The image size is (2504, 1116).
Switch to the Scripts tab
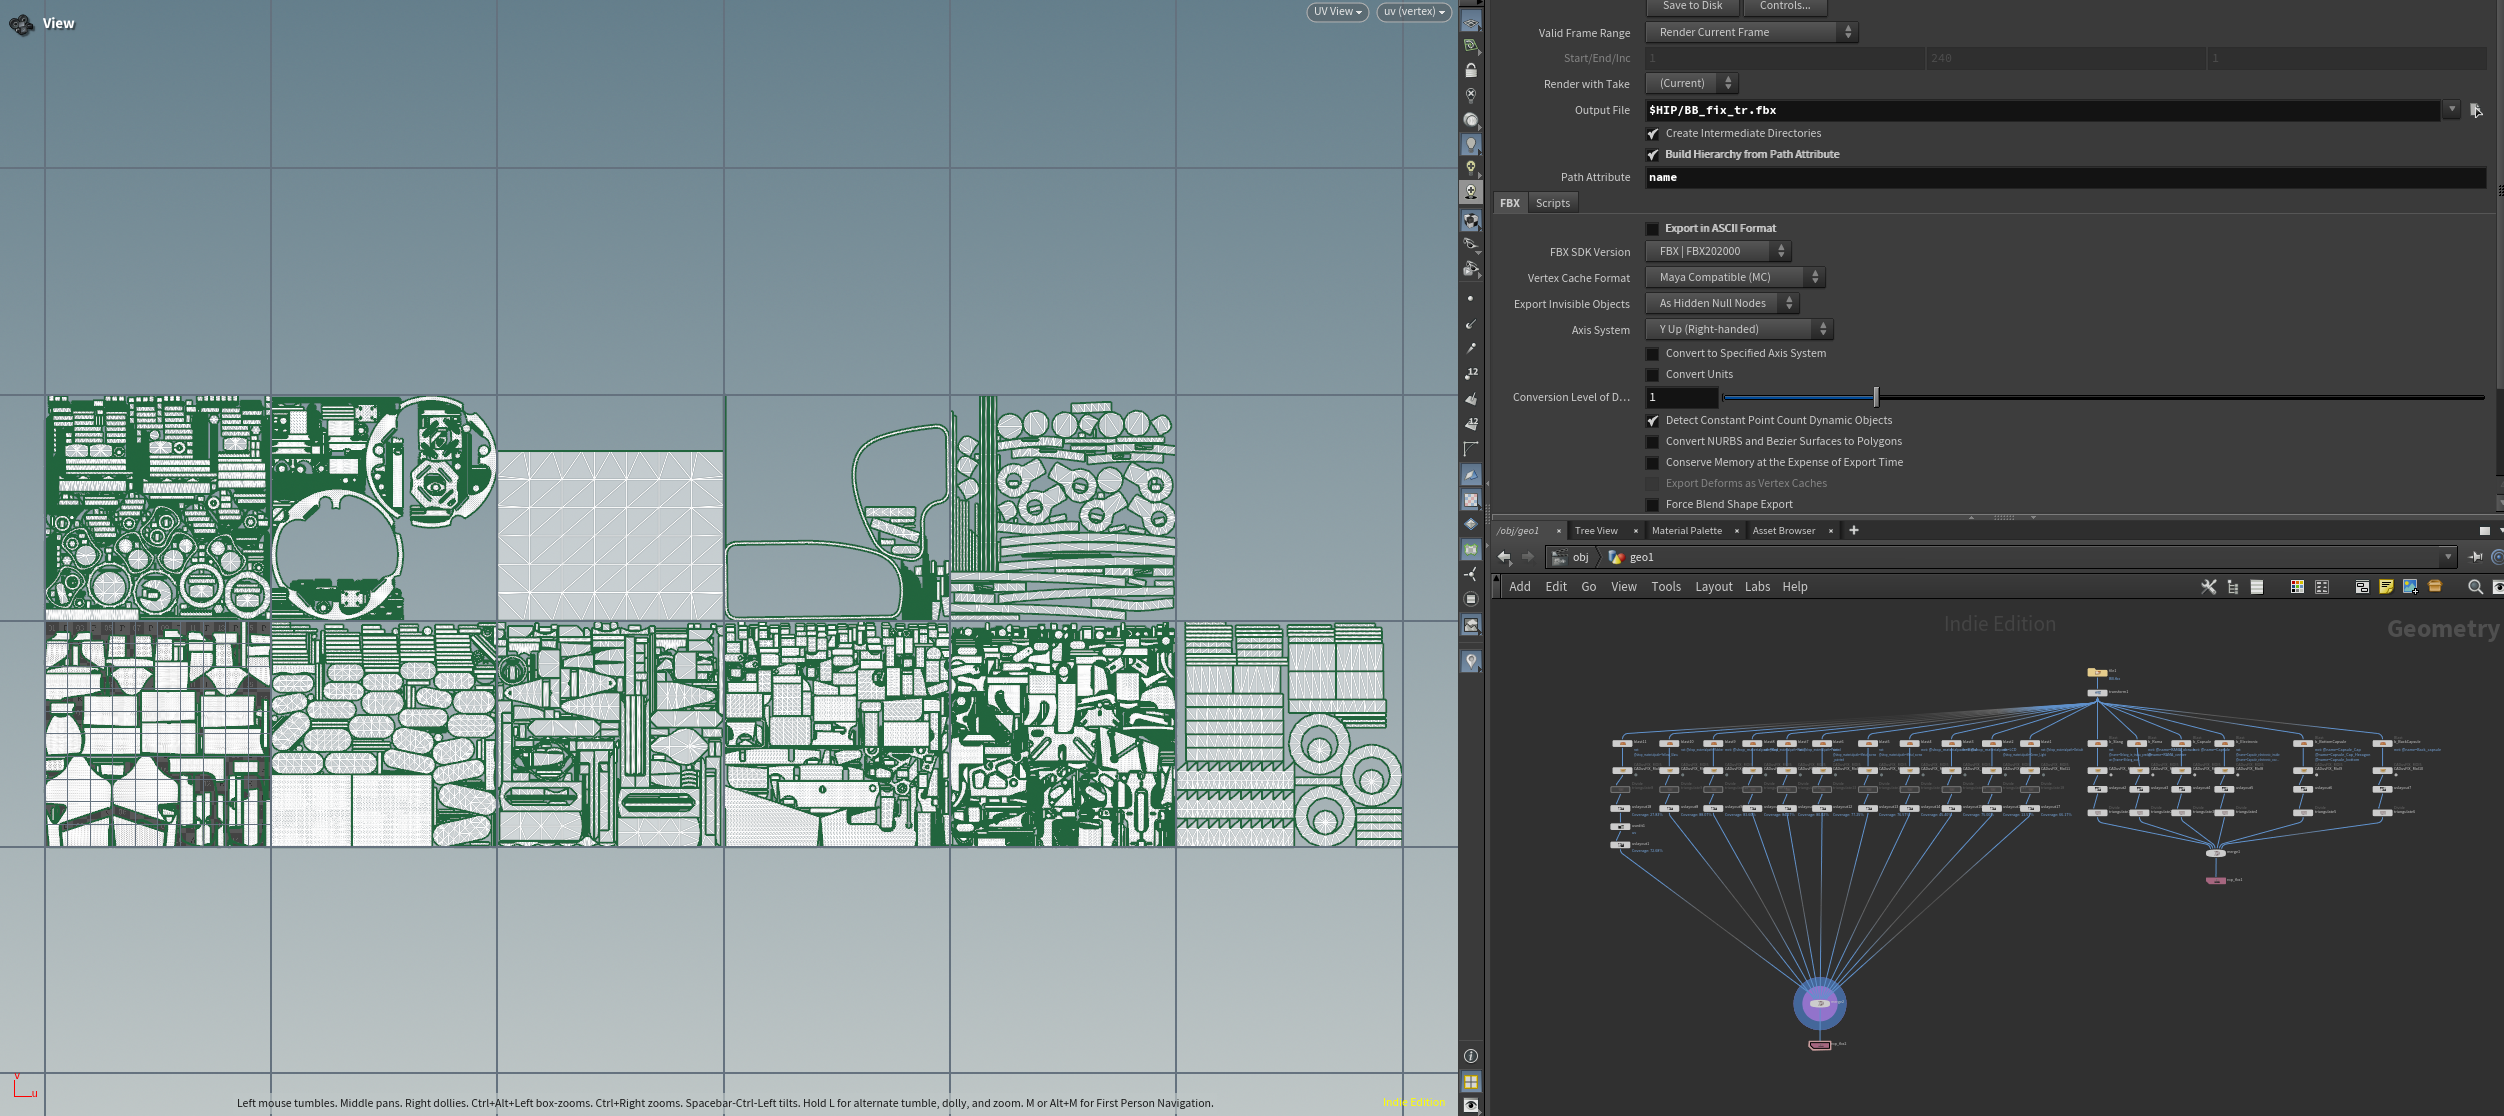[x=1552, y=203]
